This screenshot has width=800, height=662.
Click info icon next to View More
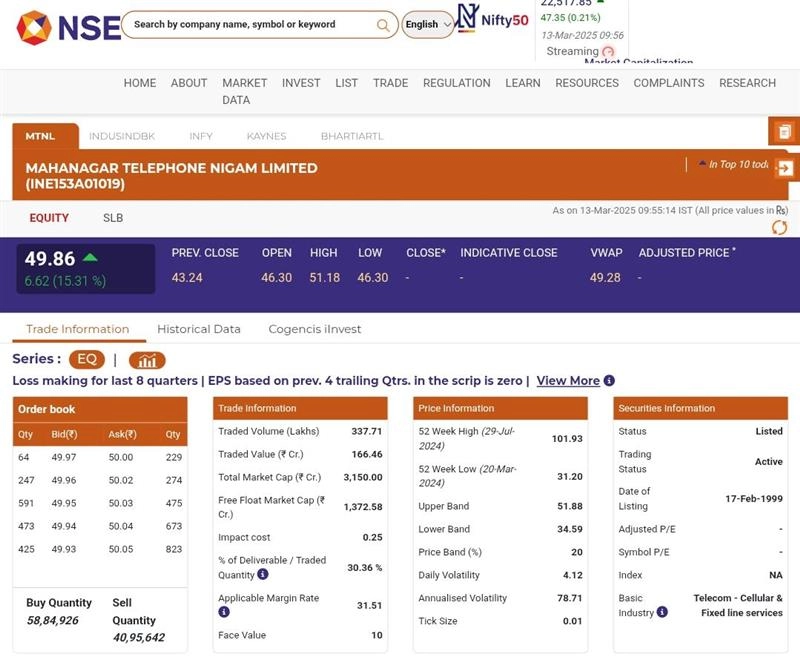(x=609, y=381)
